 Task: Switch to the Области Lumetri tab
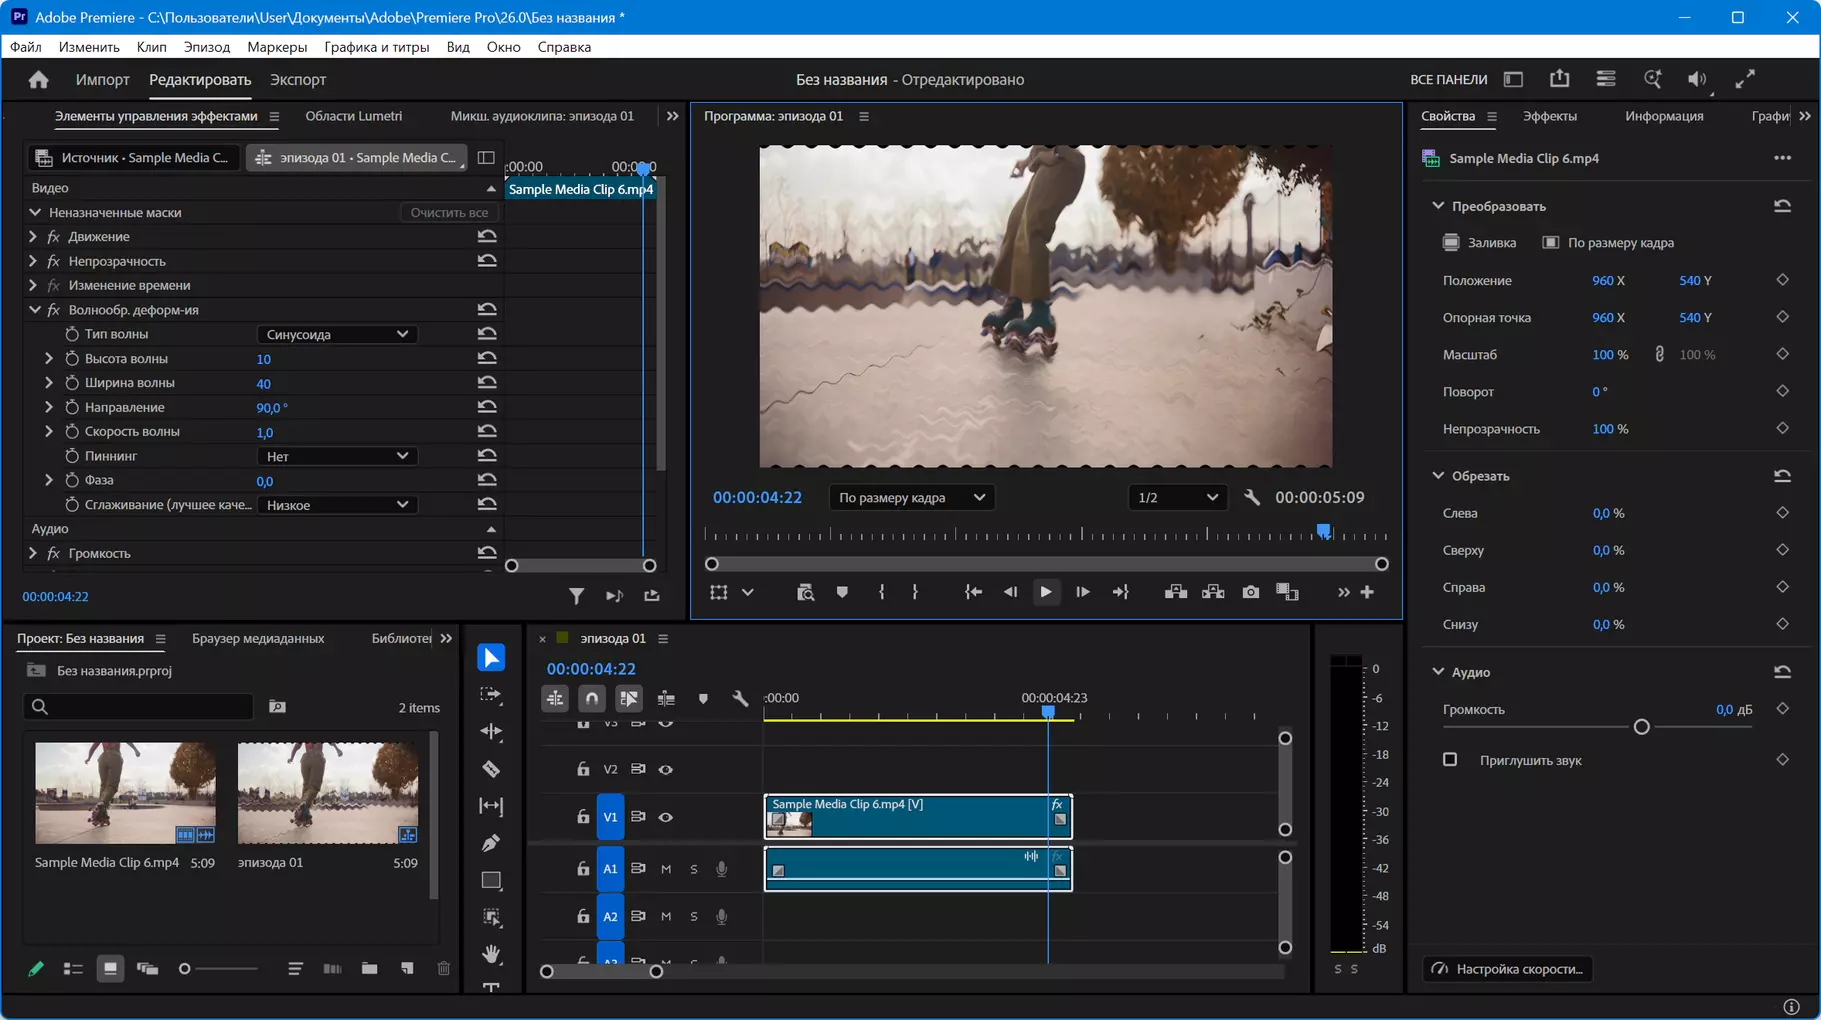click(x=354, y=116)
